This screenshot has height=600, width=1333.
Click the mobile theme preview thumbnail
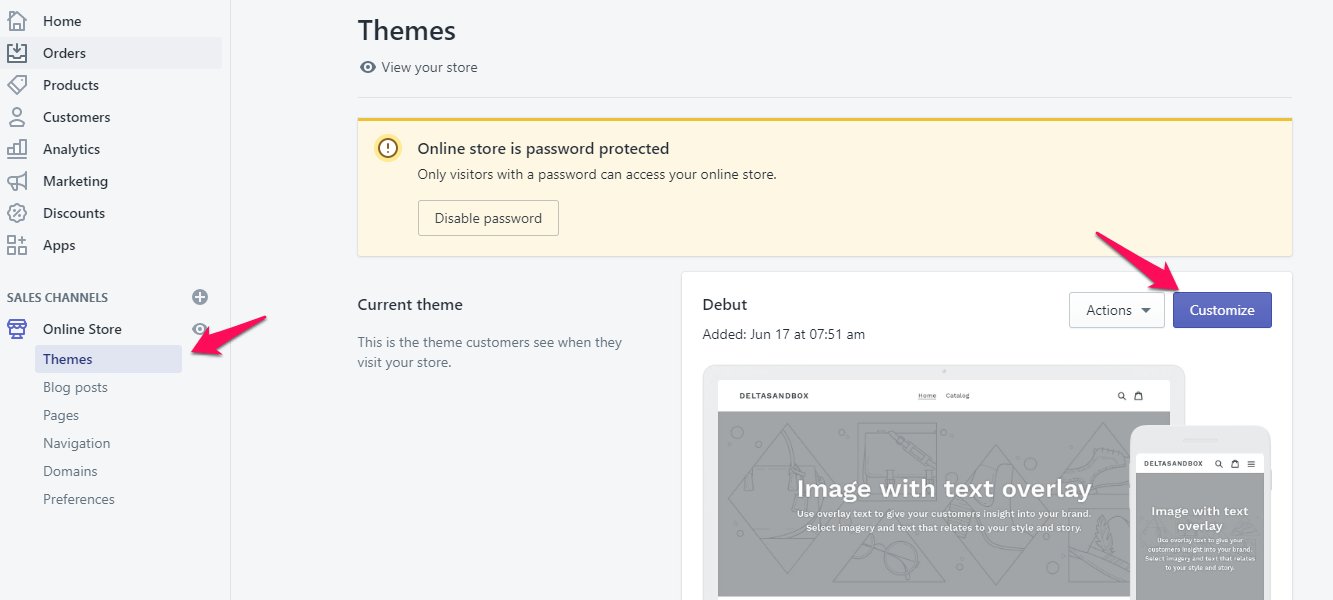(1200, 513)
